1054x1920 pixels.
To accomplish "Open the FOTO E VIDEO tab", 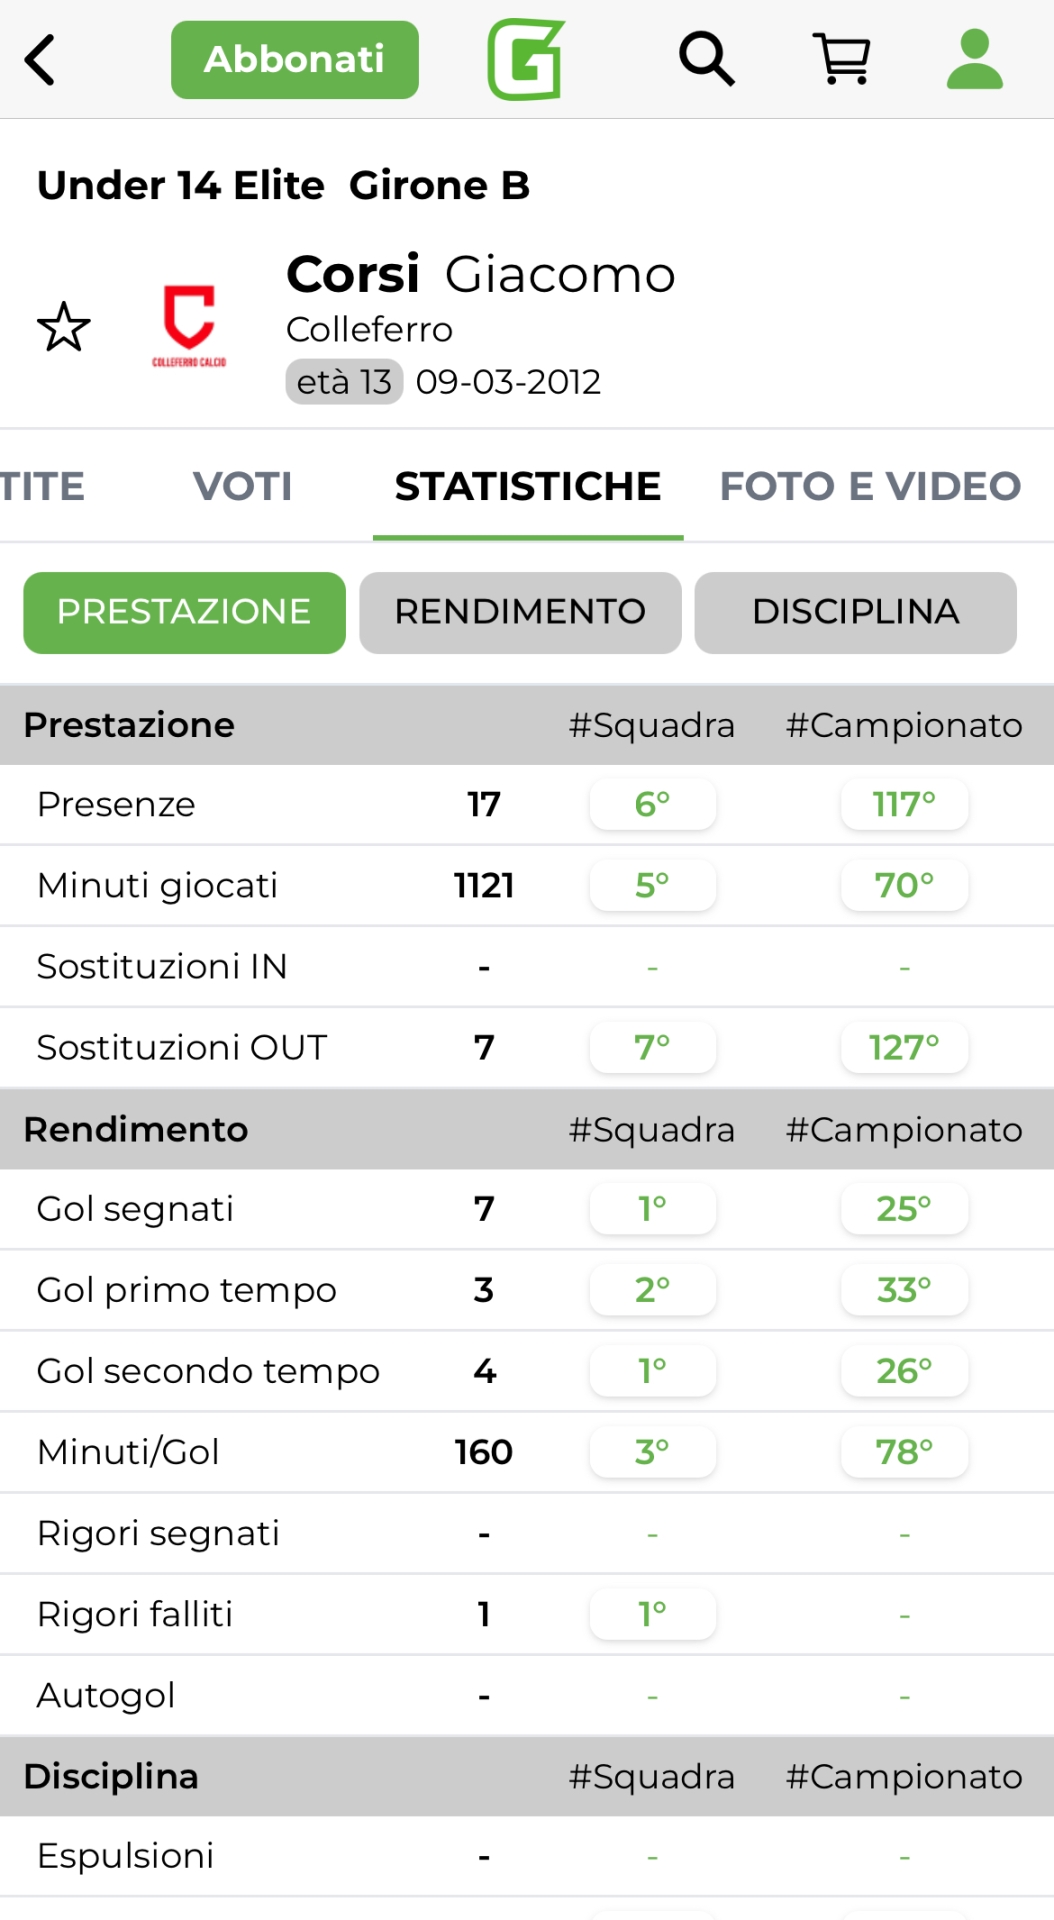I will point(870,487).
